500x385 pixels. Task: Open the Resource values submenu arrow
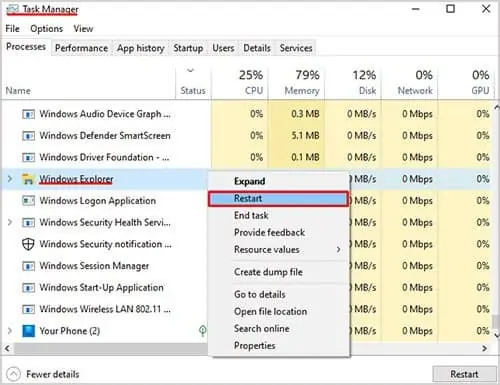(x=338, y=250)
